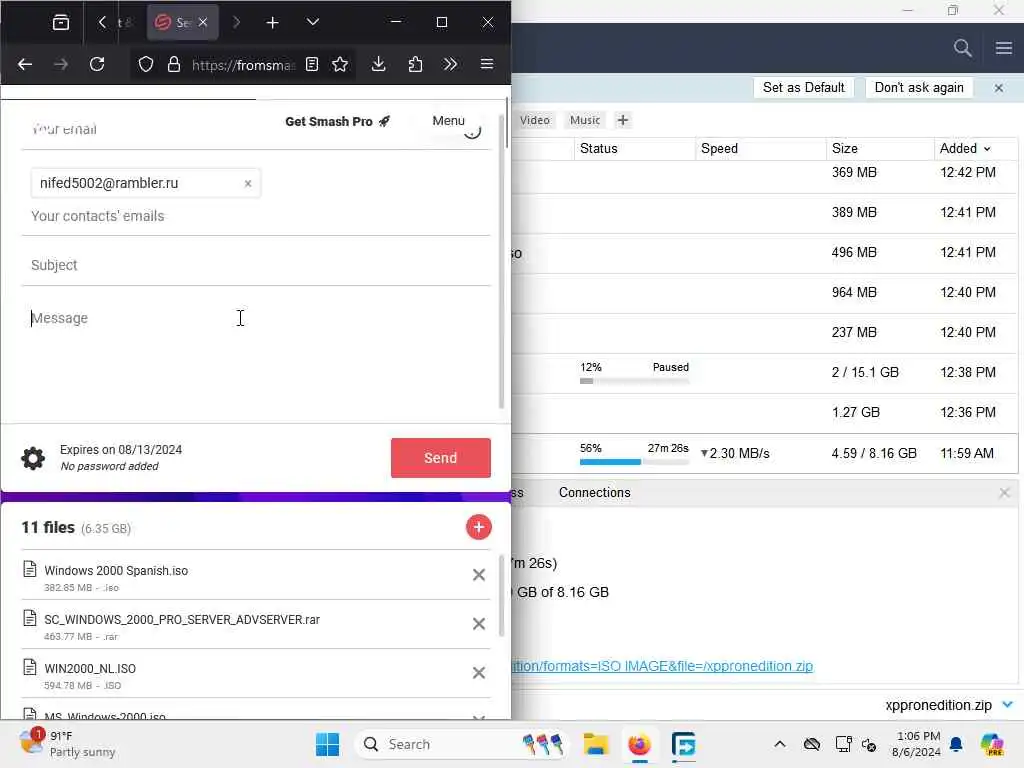Click the Firefox forward arrow button
This screenshot has height=768, width=1024.
point(61,64)
